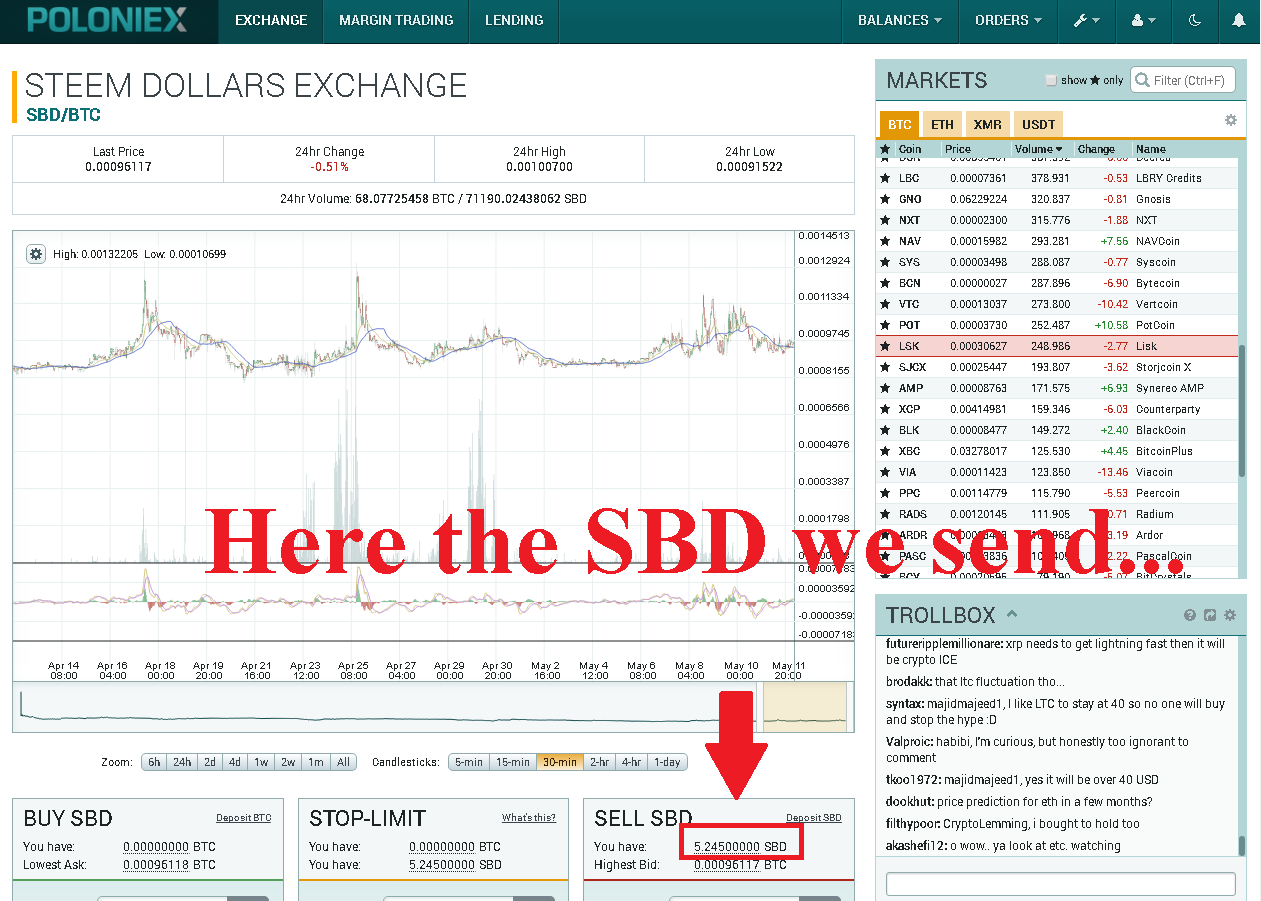Viewport: 1261px width, 901px height.
Task: Toggle favorite star for VTC
Action: pos(884,304)
